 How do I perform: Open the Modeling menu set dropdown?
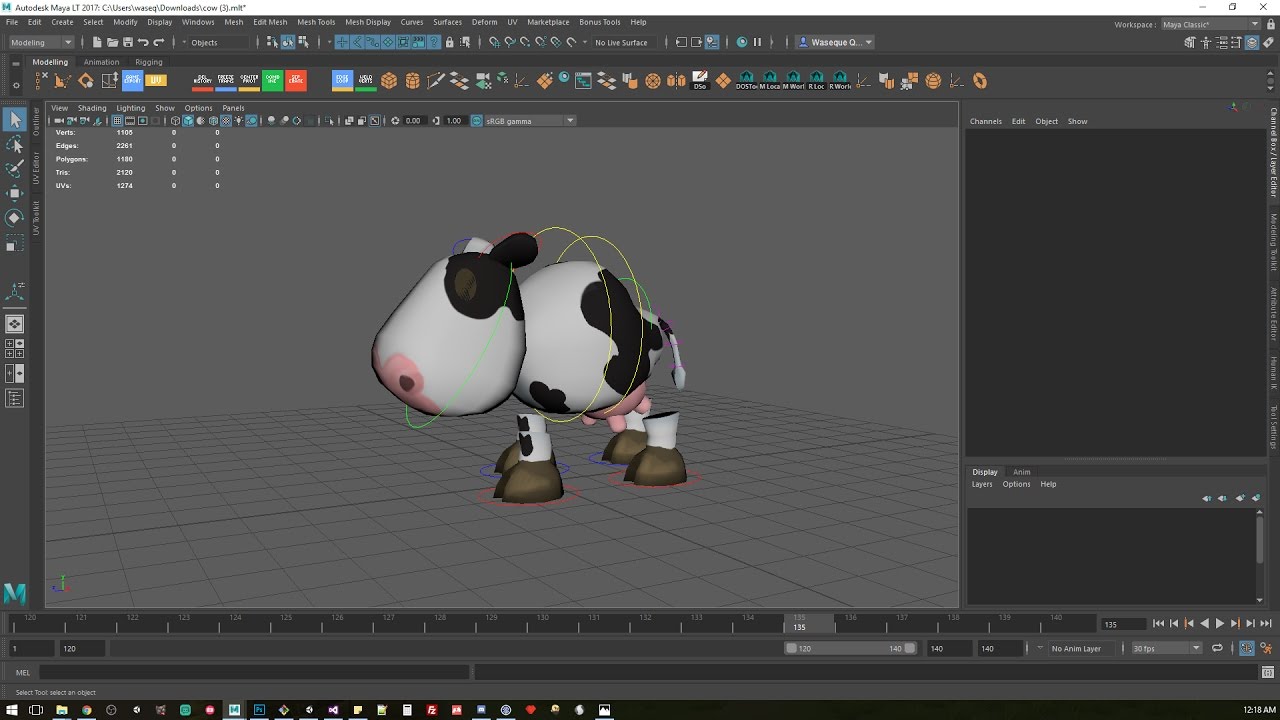[41, 42]
